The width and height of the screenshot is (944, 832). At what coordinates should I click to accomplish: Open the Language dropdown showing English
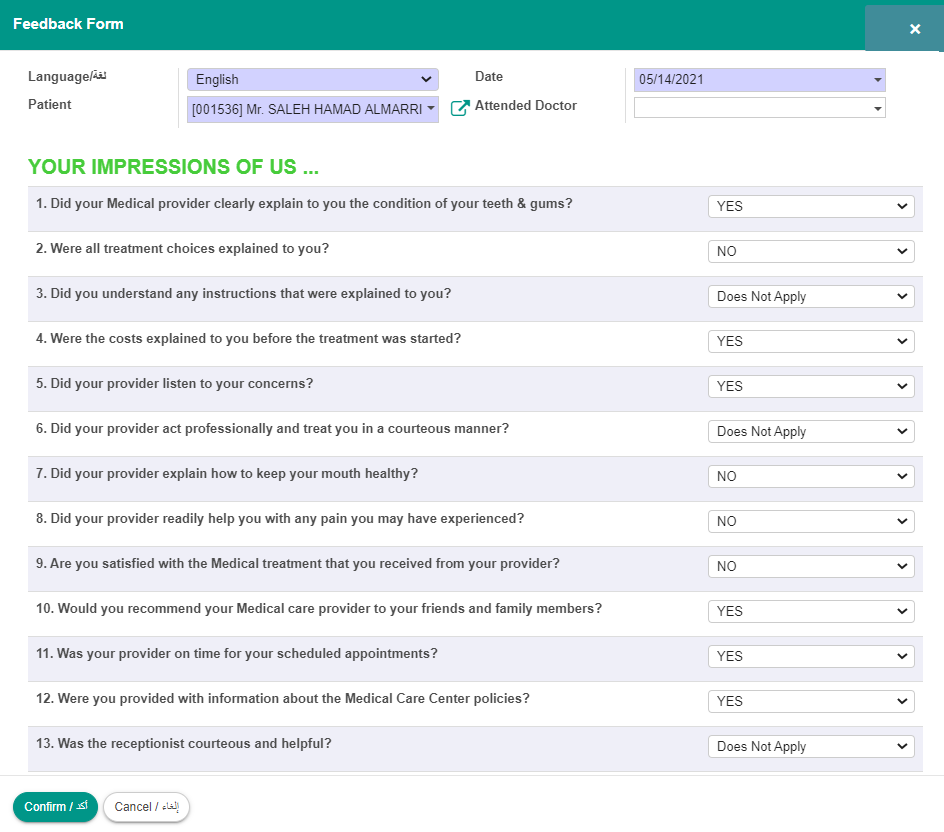pos(312,79)
